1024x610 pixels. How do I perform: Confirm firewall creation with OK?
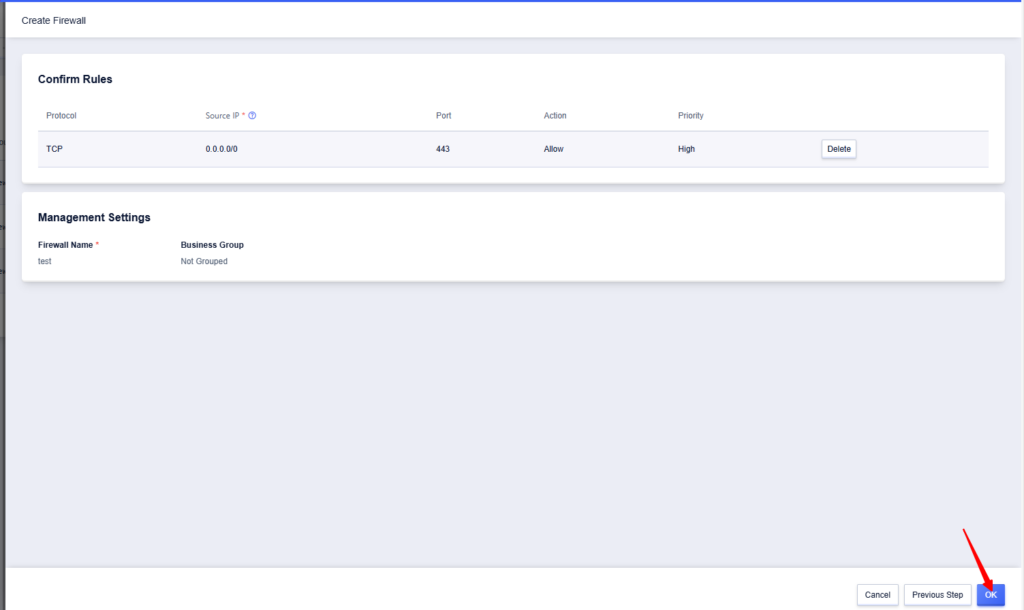pos(991,595)
